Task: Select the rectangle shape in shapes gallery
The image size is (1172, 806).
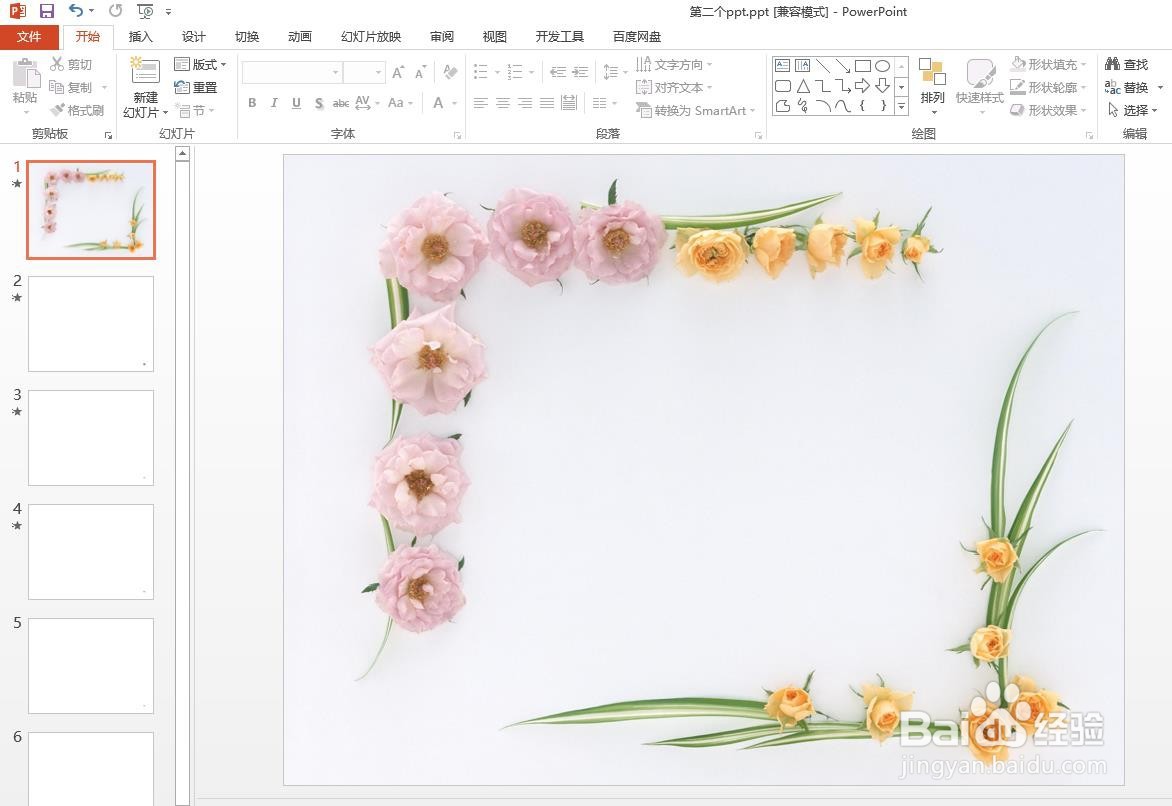Action: (863, 66)
